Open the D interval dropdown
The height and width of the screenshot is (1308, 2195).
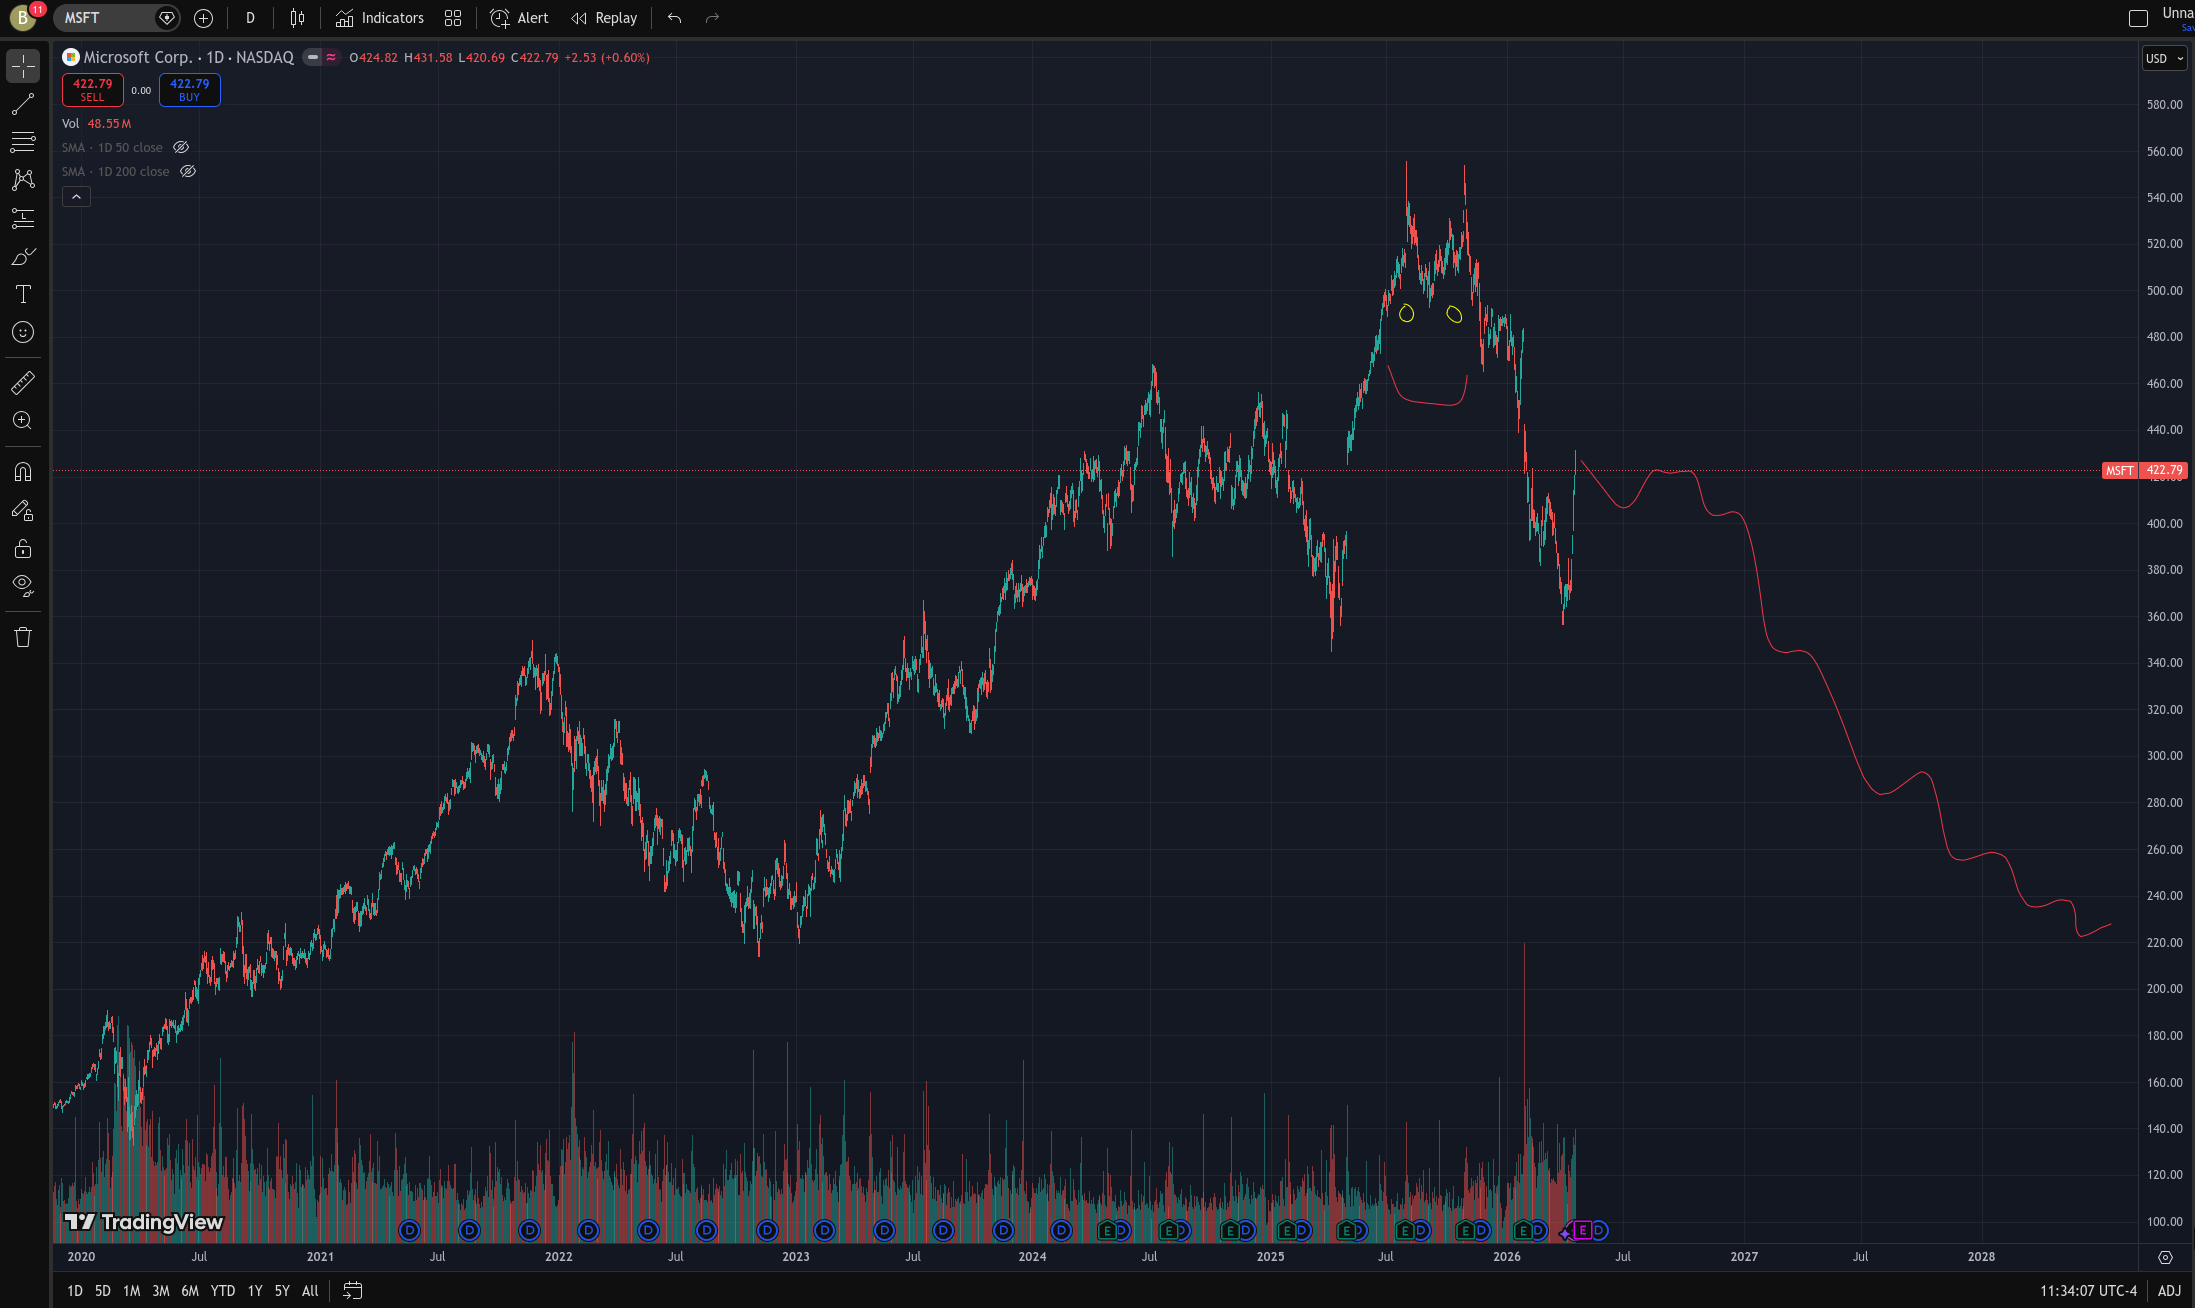coord(250,18)
